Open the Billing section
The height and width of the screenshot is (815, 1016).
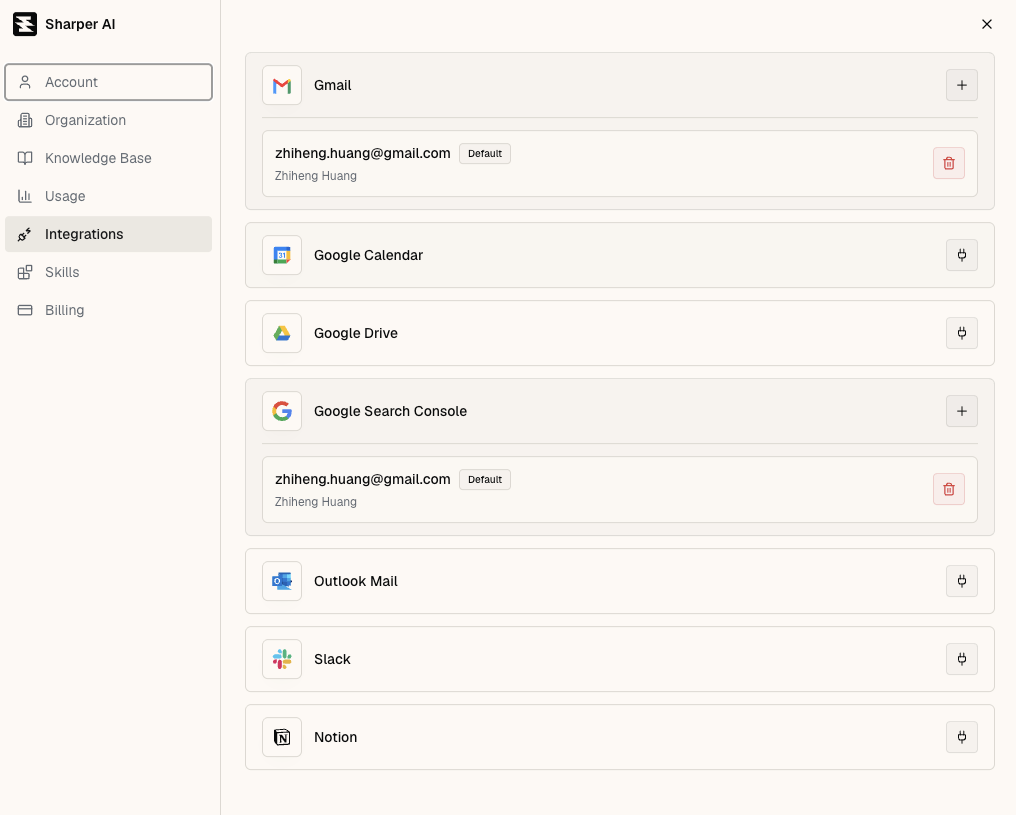pos(108,310)
